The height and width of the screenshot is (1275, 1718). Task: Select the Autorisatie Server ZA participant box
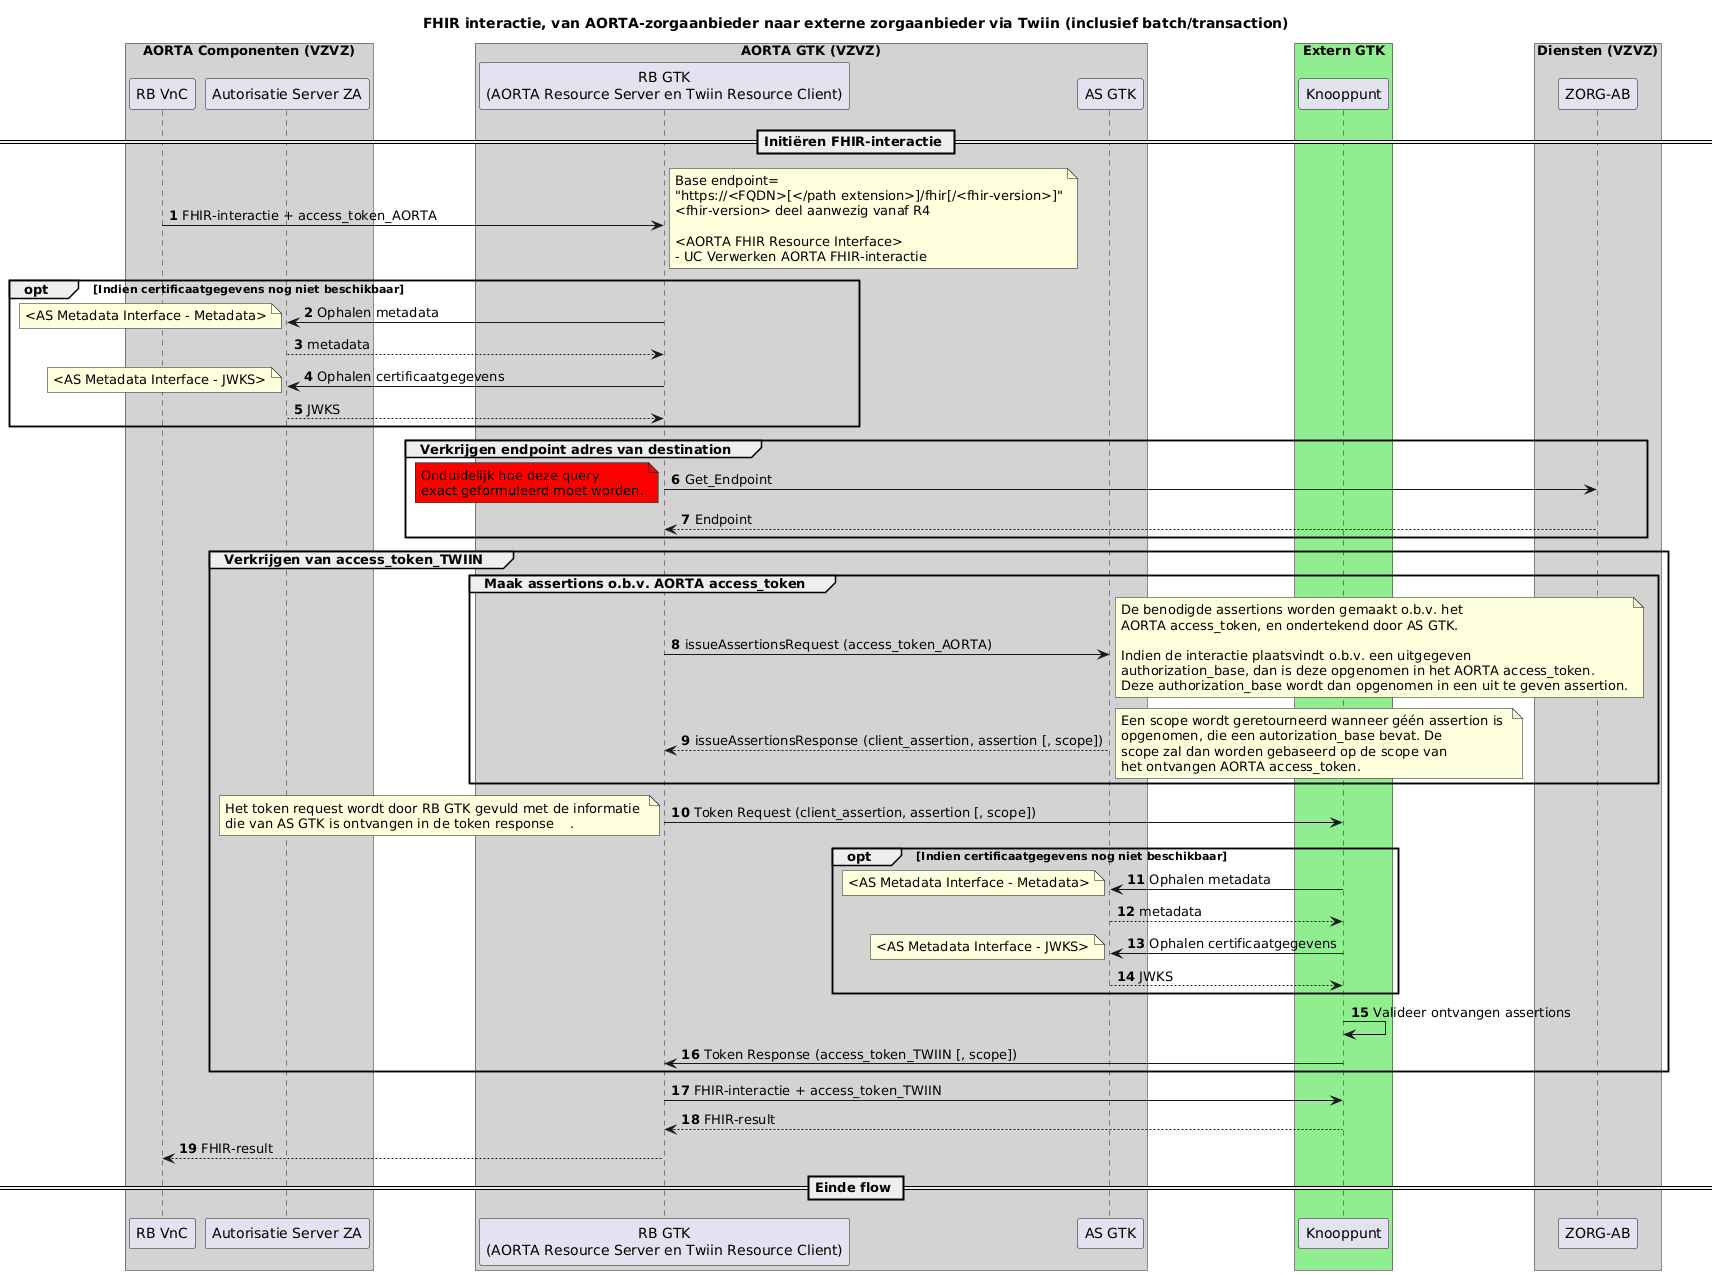point(287,94)
